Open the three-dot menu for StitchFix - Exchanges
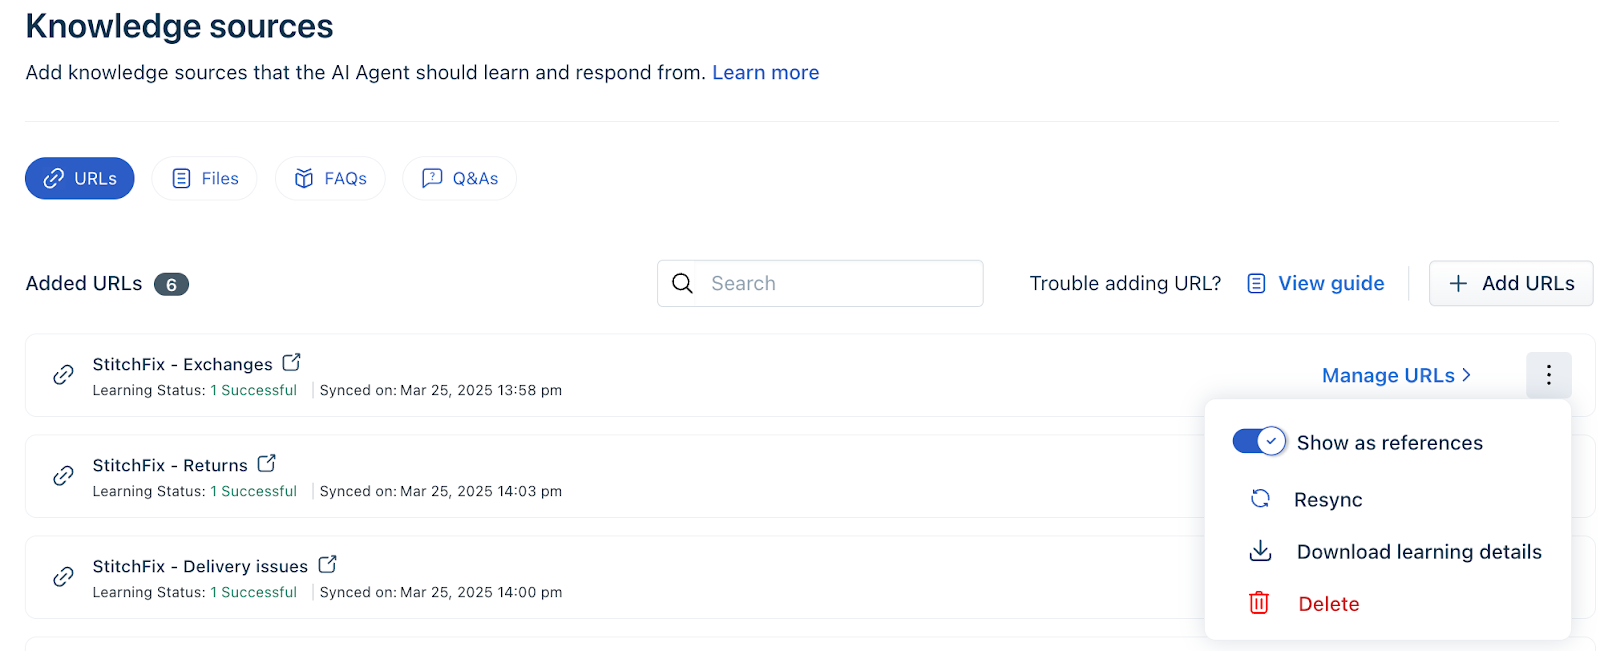 [1548, 375]
